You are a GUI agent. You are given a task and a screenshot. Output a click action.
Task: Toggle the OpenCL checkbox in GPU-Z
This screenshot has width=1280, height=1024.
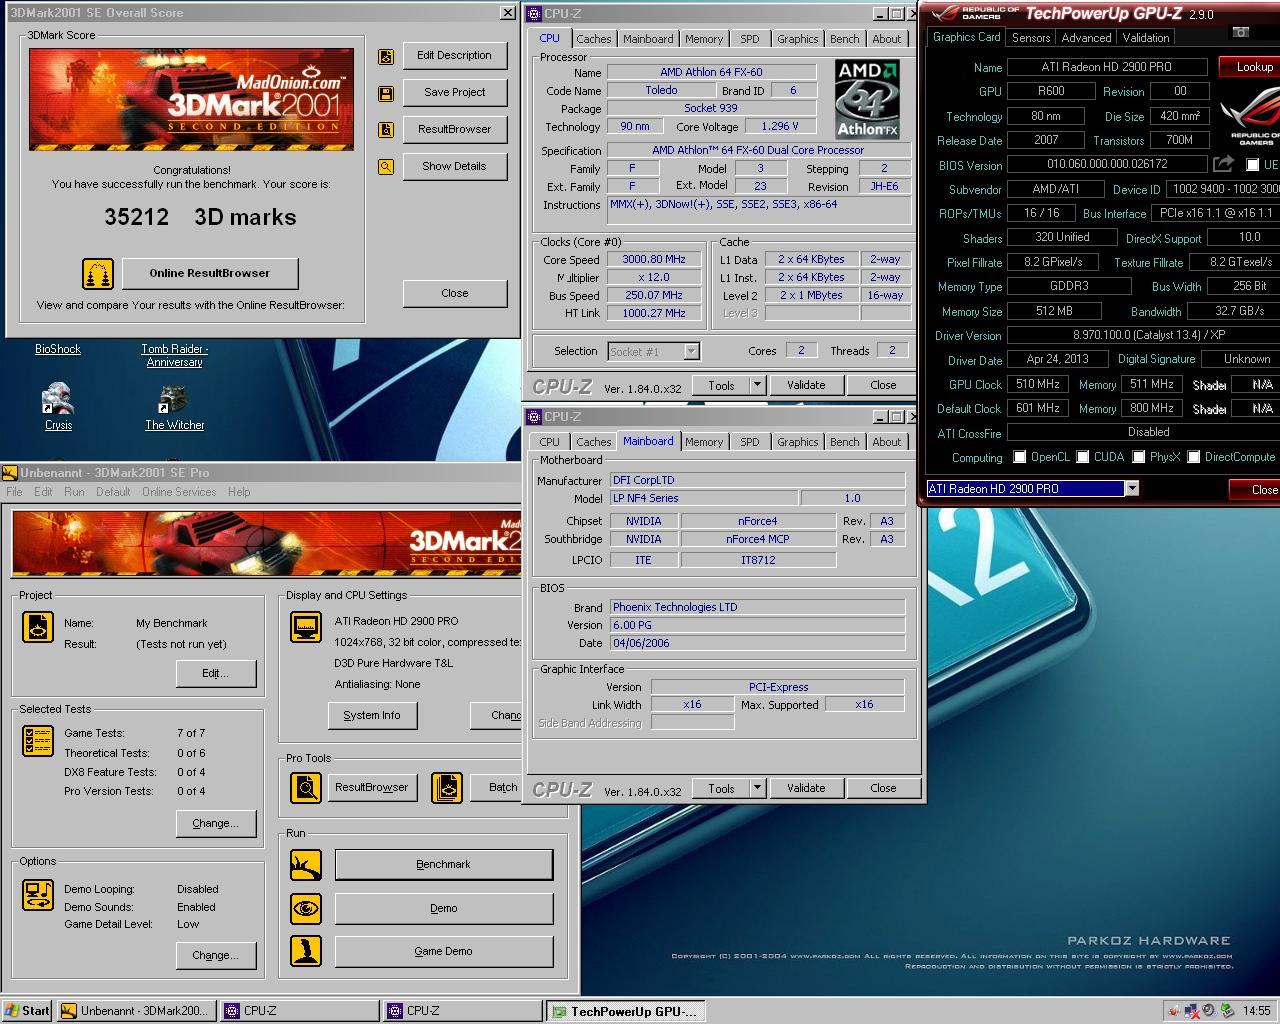(1019, 457)
